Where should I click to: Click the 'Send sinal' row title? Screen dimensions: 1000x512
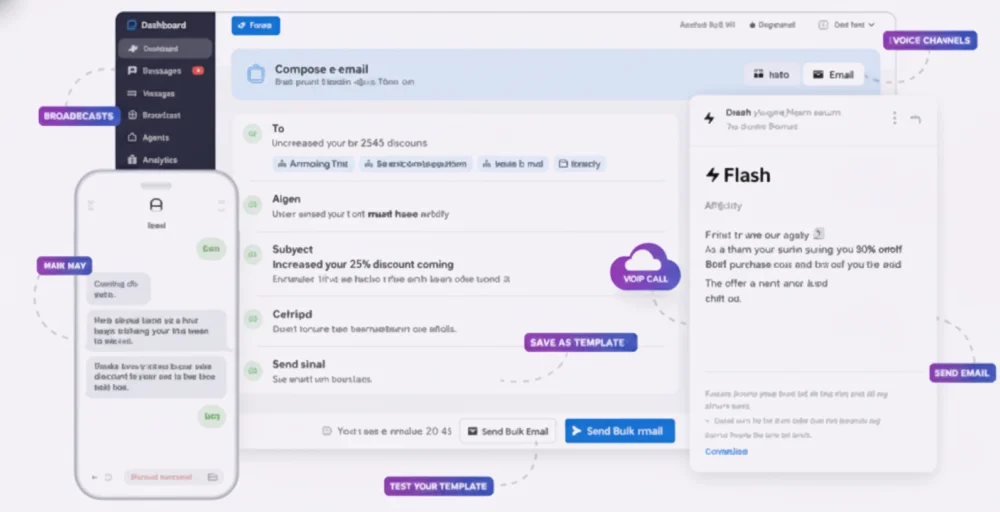coord(298,364)
